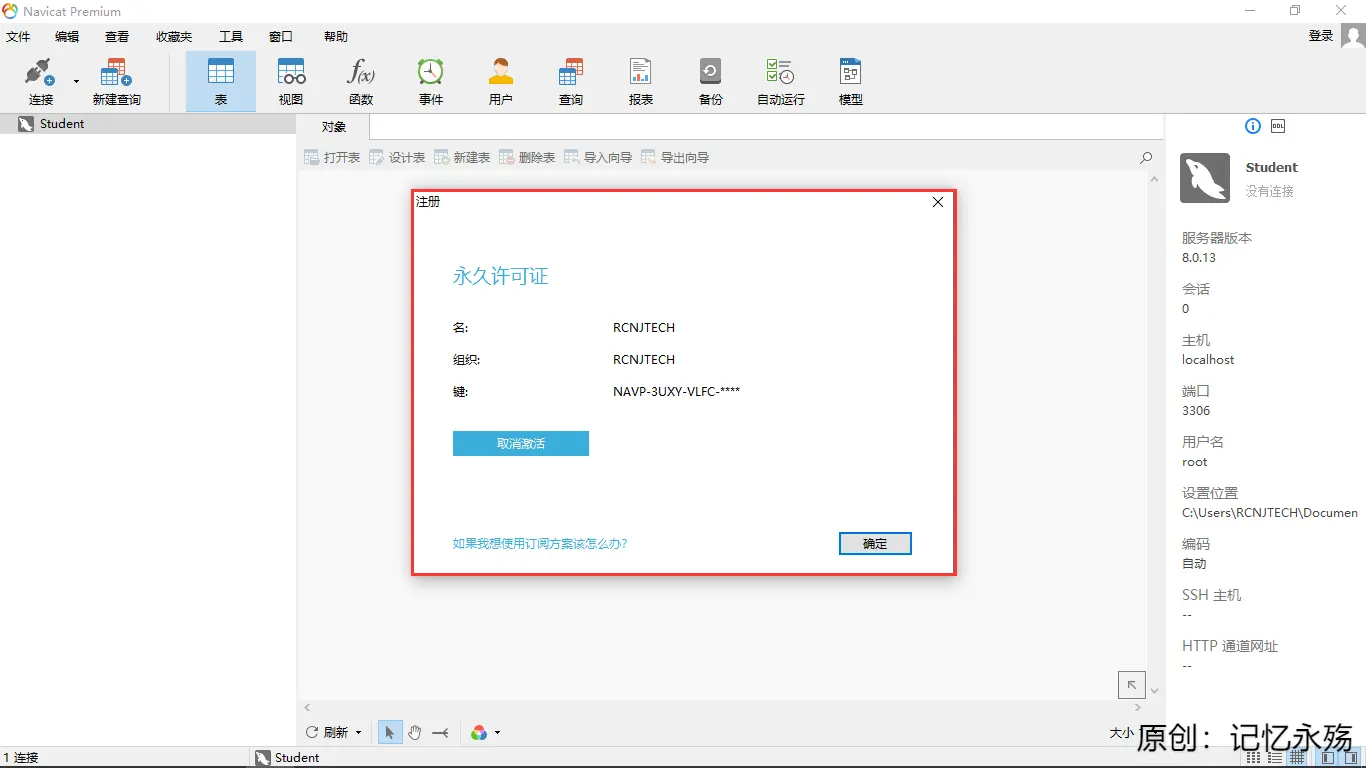Screen dimensions: 1366x768
Task: Click 打开表 open table button
Action: click(x=331, y=158)
